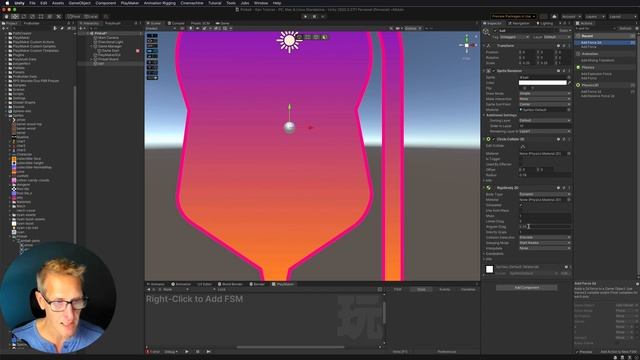640x360 pixels.
Task: Open the Layer dropdown in Inspector
Action: pos(557,37)
